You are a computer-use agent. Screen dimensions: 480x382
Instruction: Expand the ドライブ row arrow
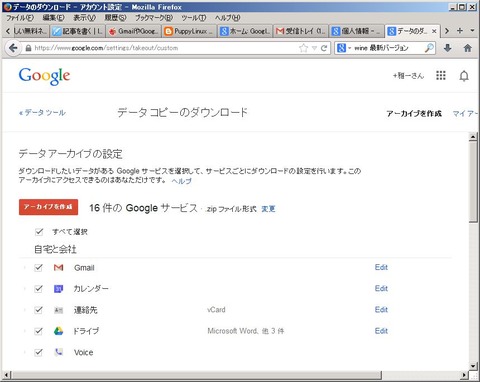(x=25, y=331)
